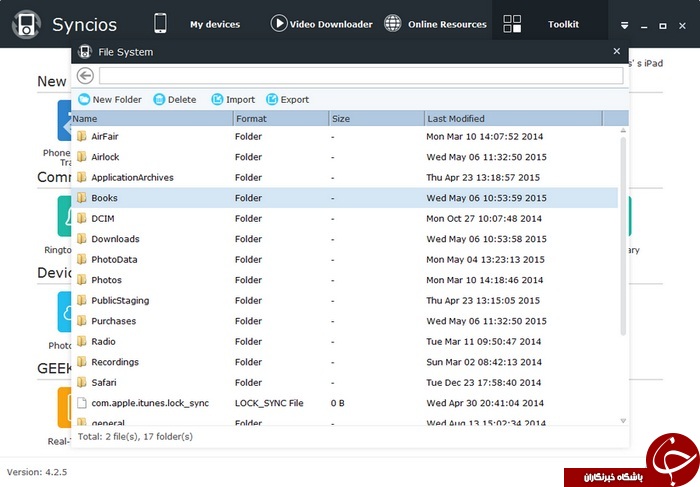
Task: Select the Radio folder icon
Action: pyautogui.click(x=81, y=341)
